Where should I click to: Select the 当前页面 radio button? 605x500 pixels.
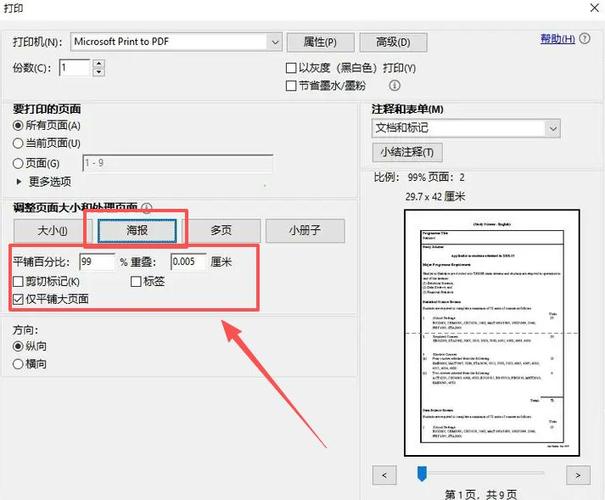pyautogui.click(x=18, y=144)
